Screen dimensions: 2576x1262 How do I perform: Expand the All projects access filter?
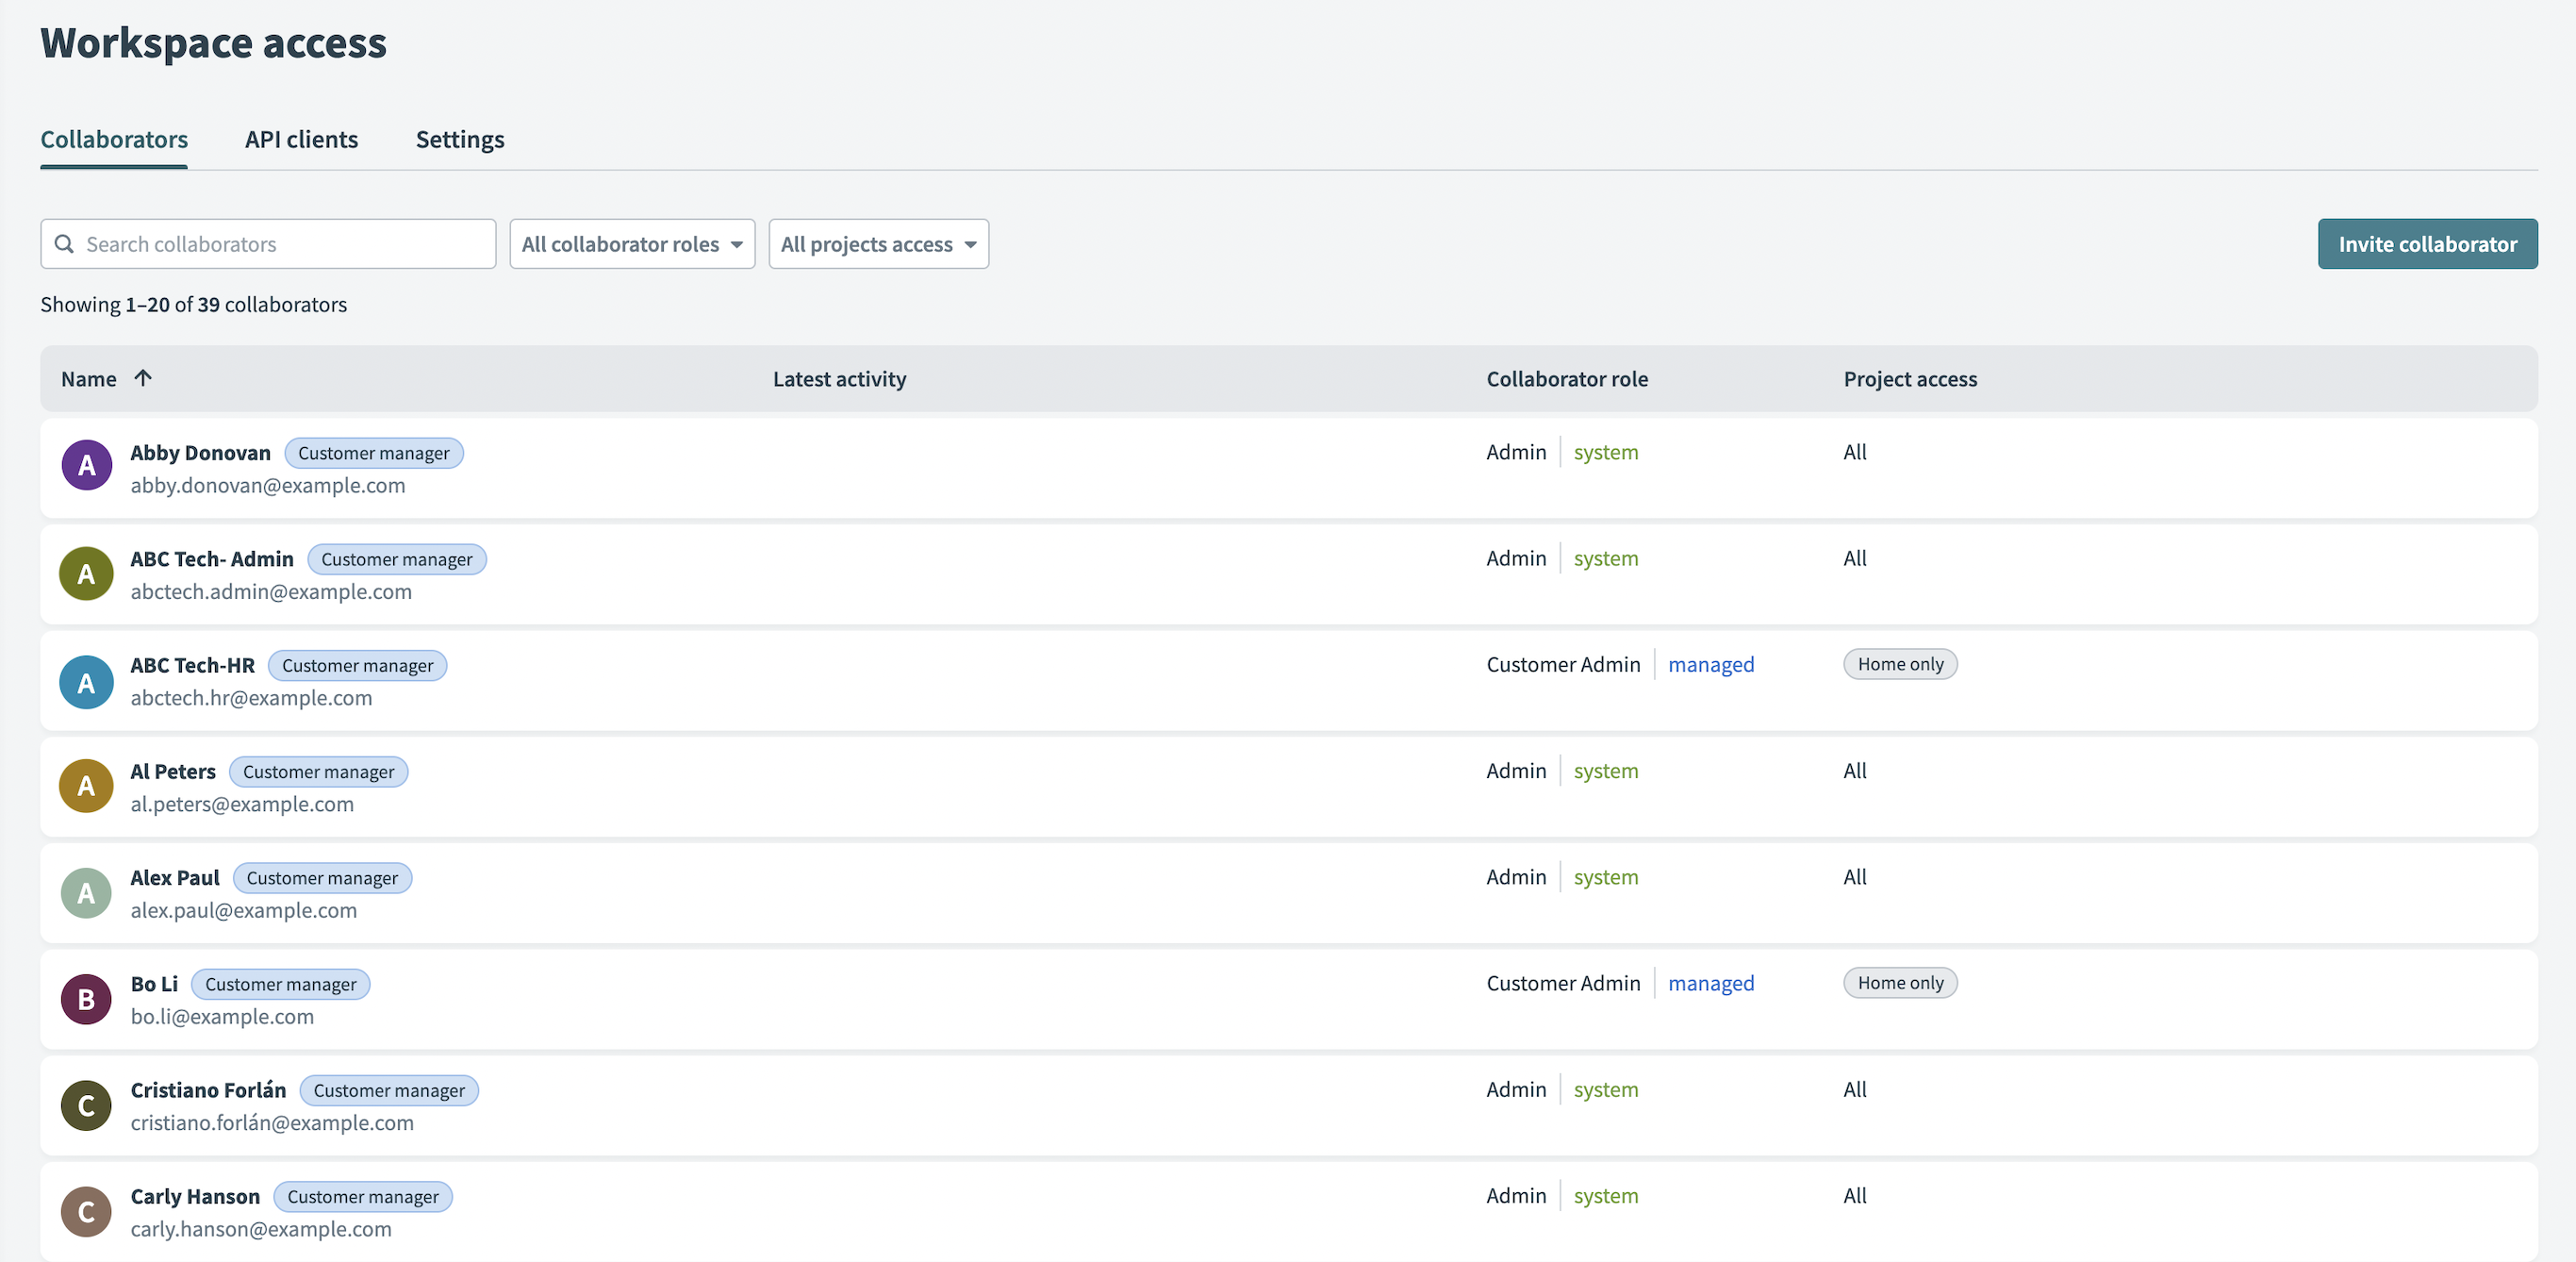pos(878,244)
